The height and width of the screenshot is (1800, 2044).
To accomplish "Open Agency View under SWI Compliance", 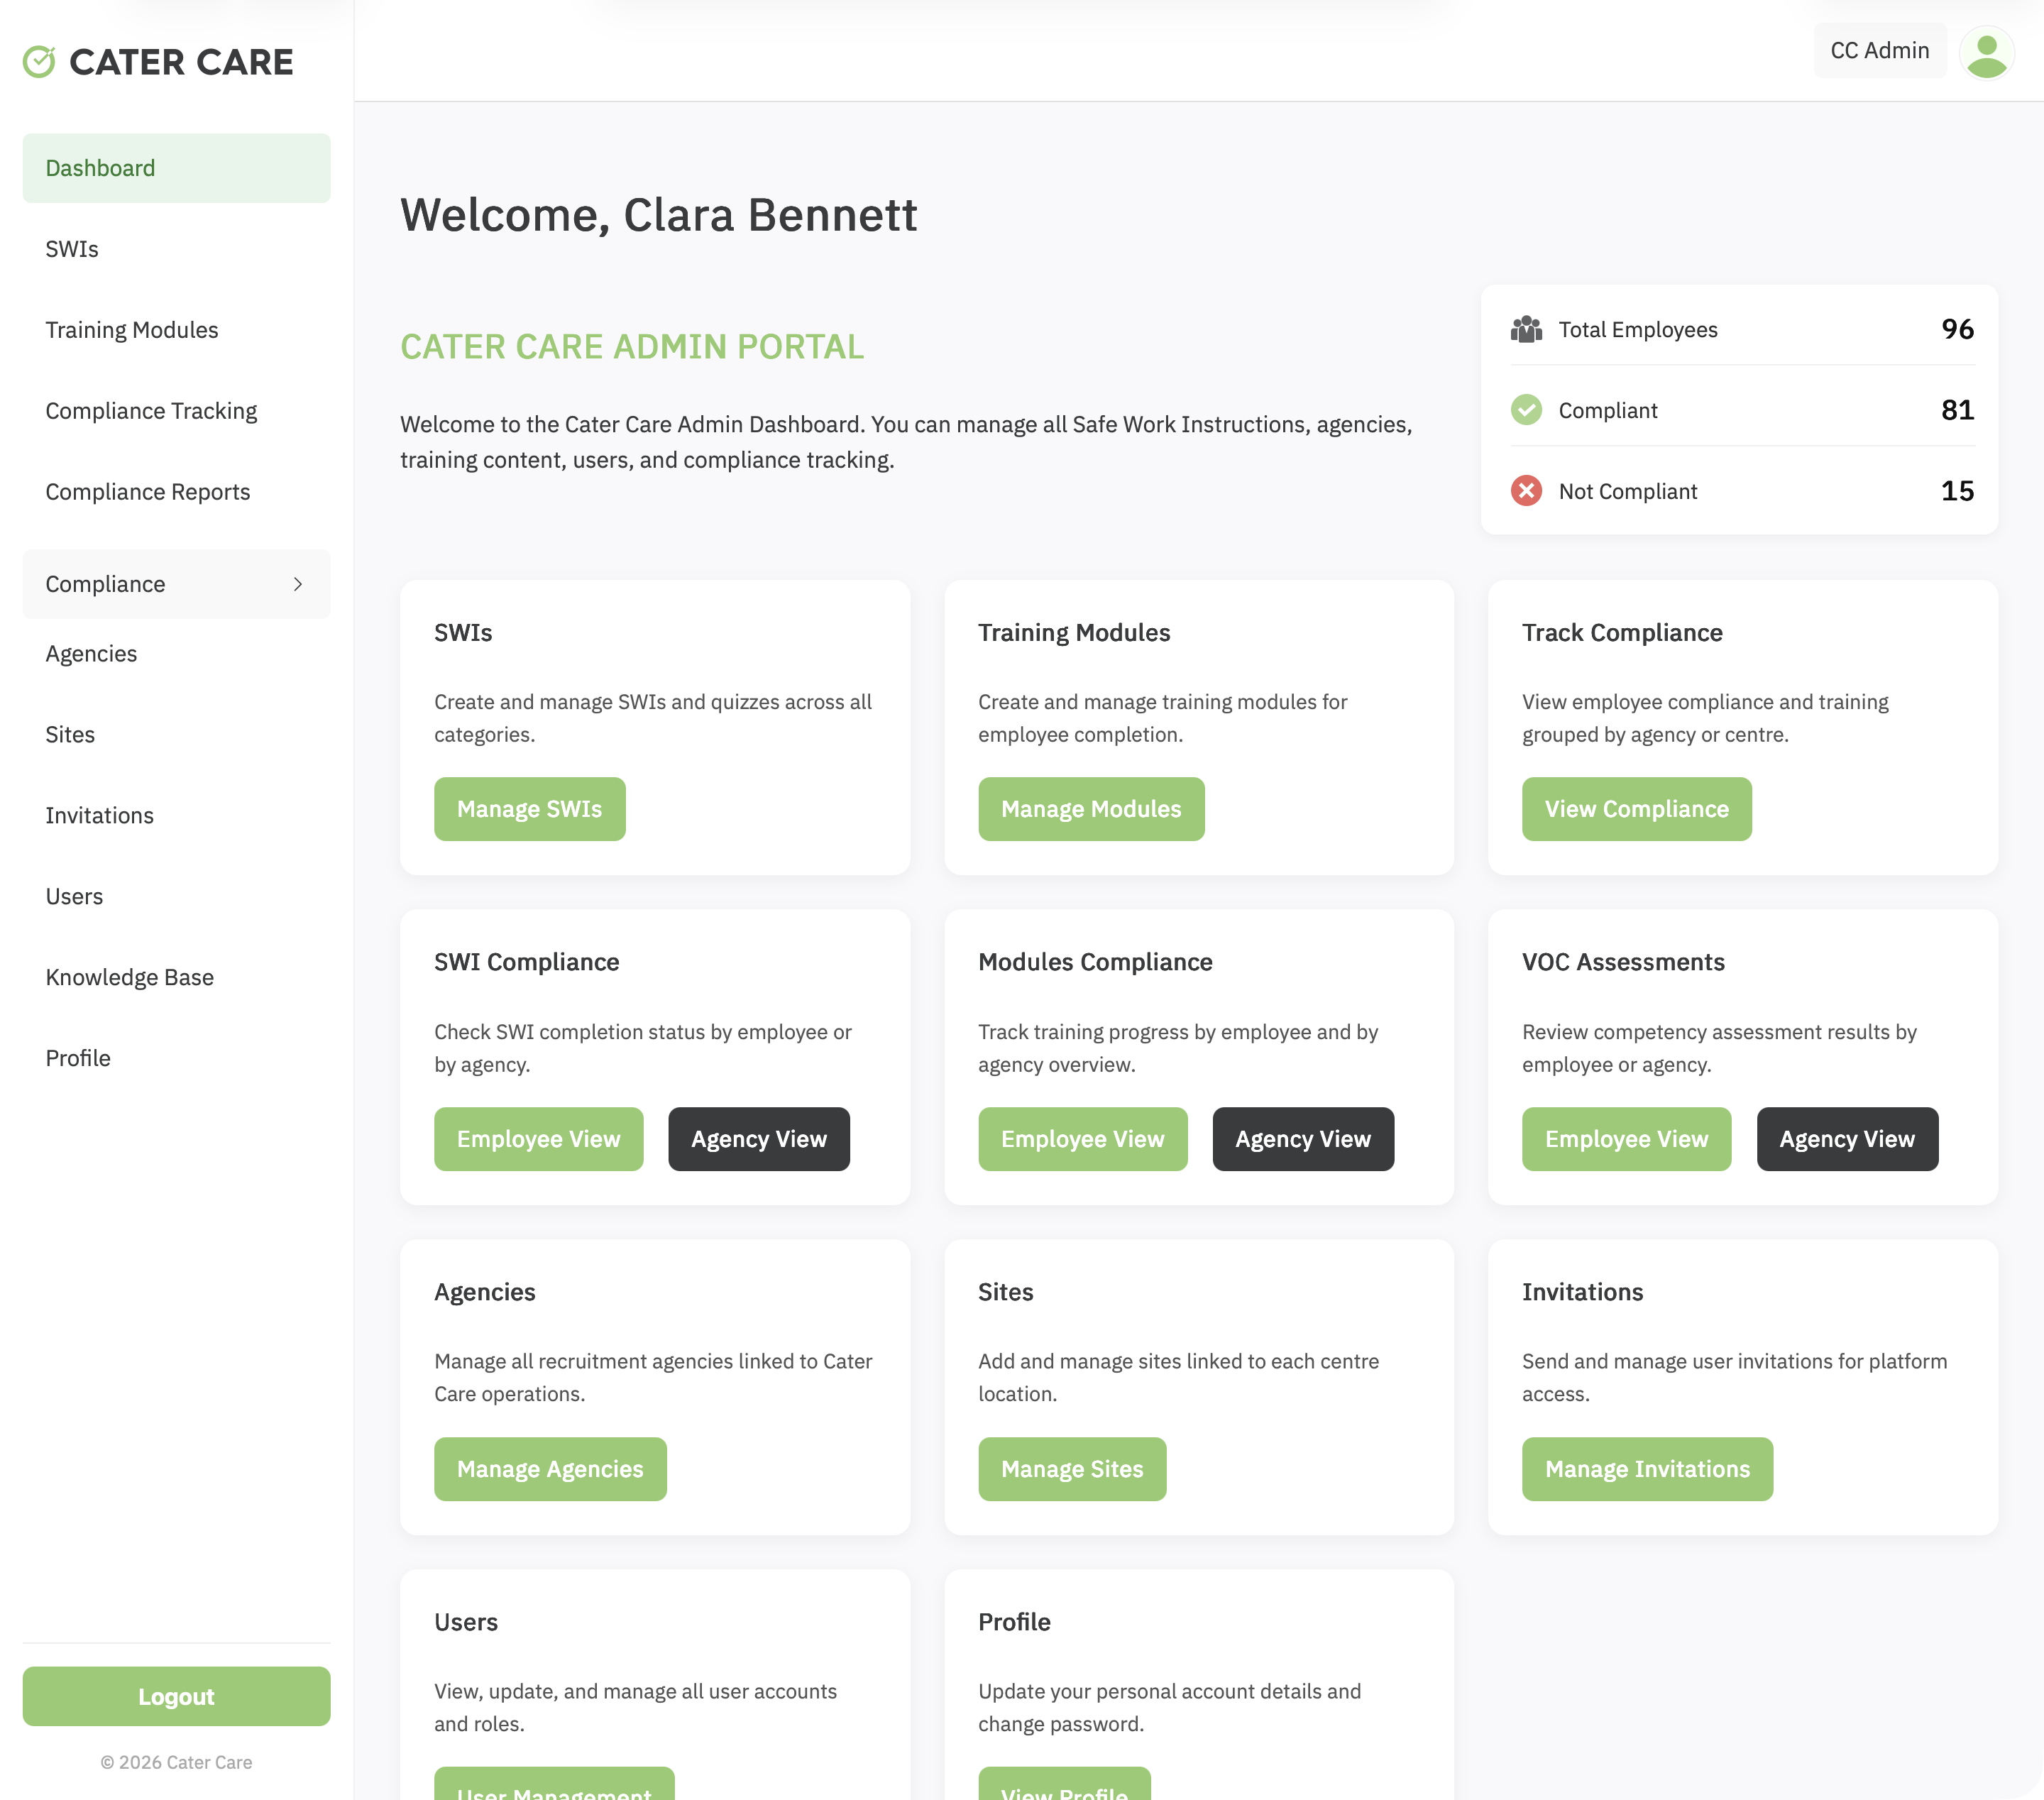I will click(759, 1139).
